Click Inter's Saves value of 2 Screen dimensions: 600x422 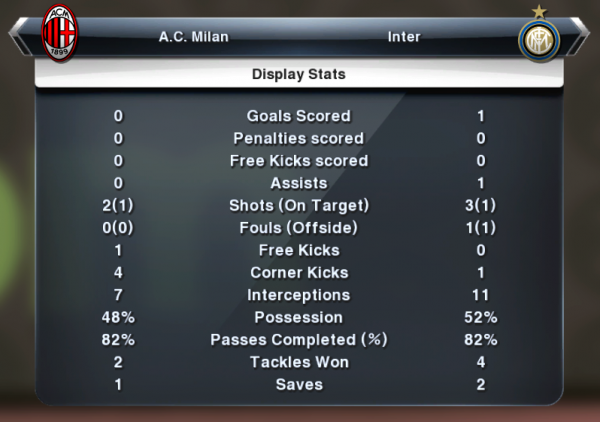(481, 384)
